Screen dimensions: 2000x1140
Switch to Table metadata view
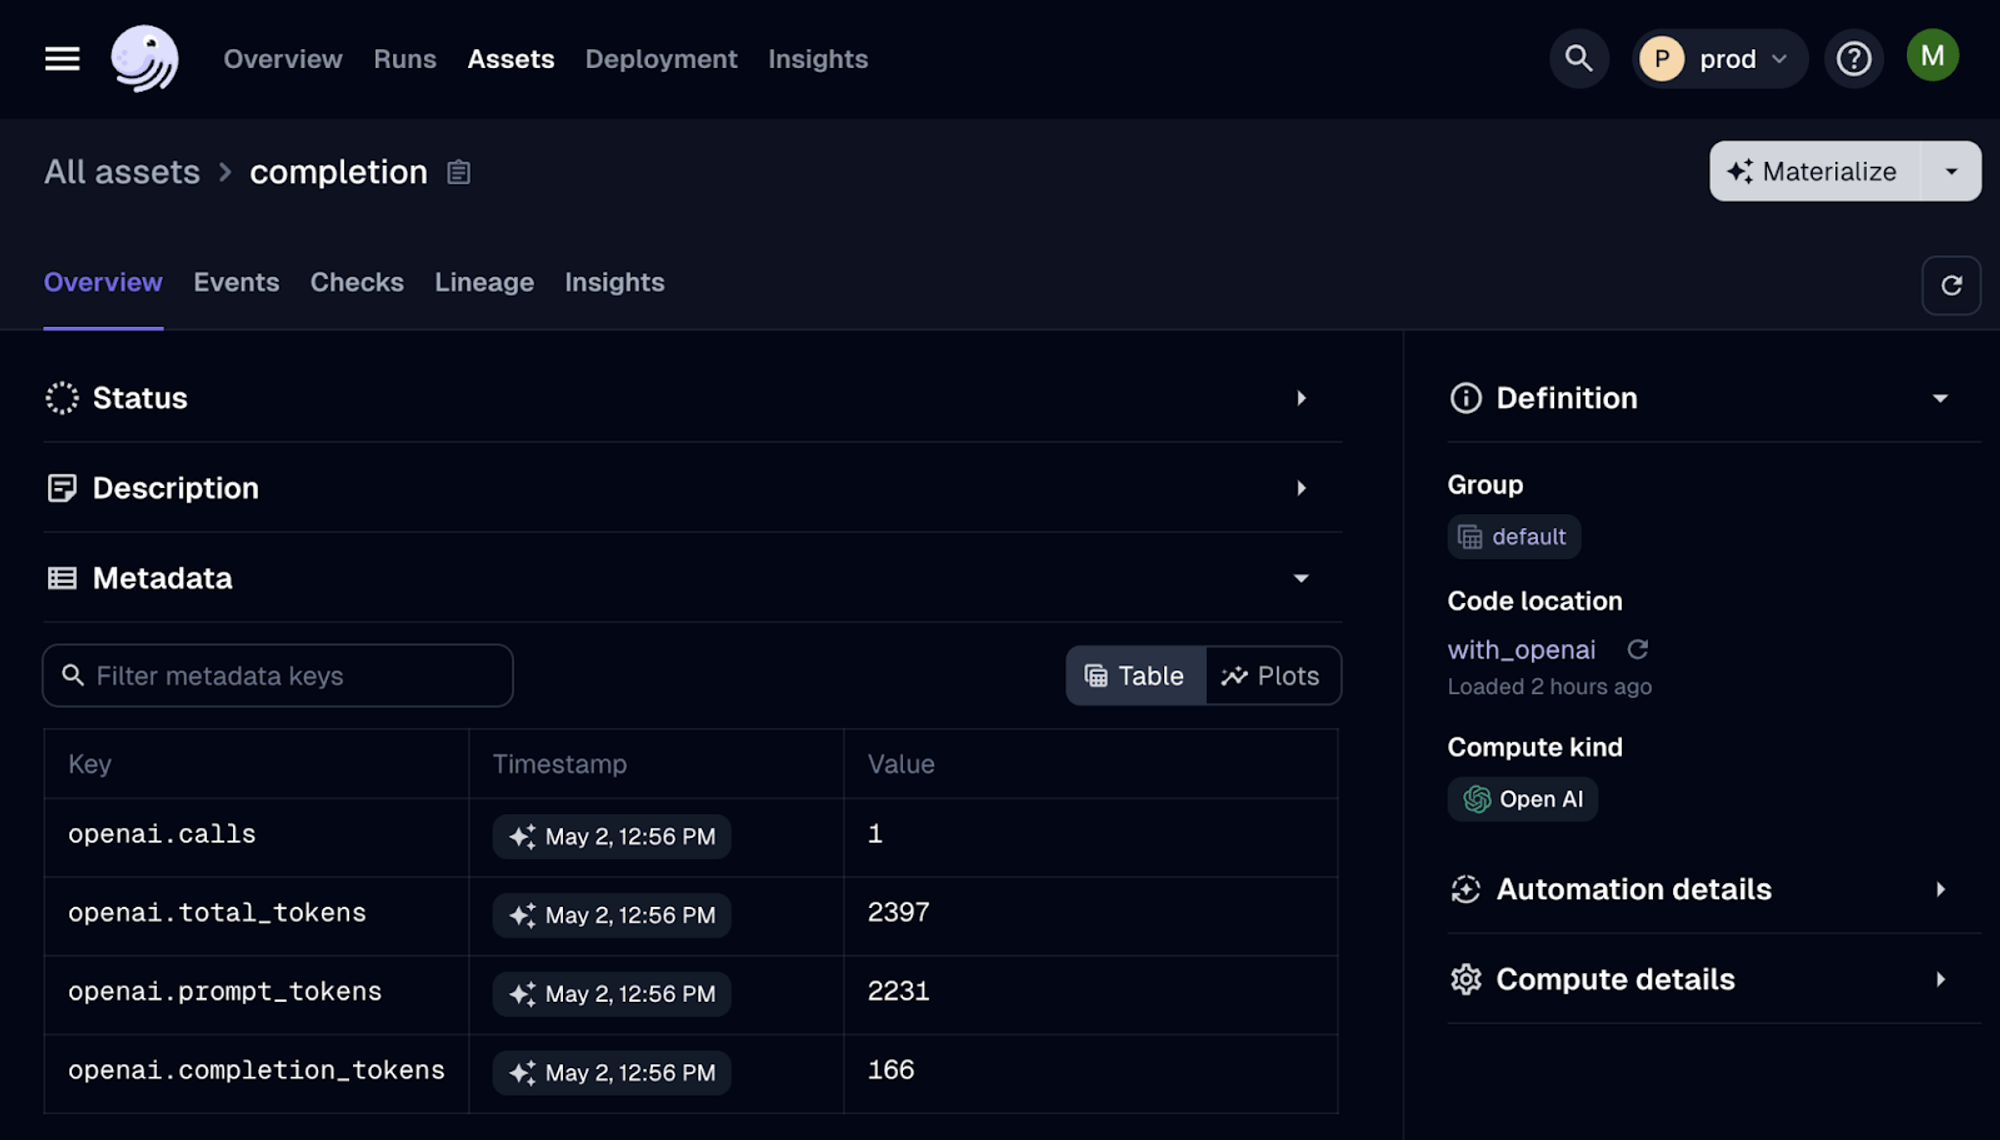[1135, 676]
